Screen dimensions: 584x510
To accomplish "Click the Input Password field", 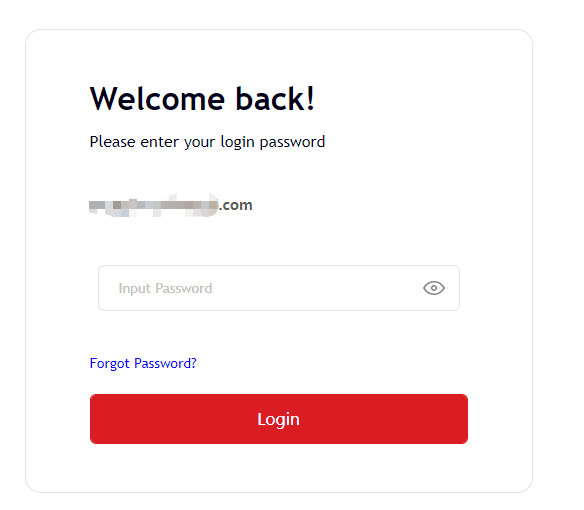I will 279,288.
